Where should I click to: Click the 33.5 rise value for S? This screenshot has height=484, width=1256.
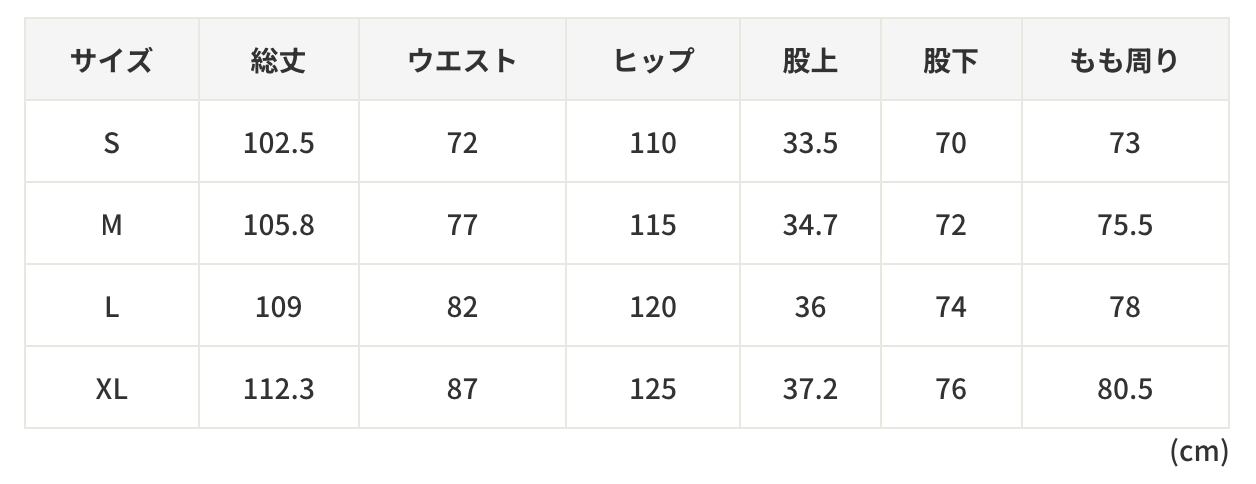coord(810,143)
